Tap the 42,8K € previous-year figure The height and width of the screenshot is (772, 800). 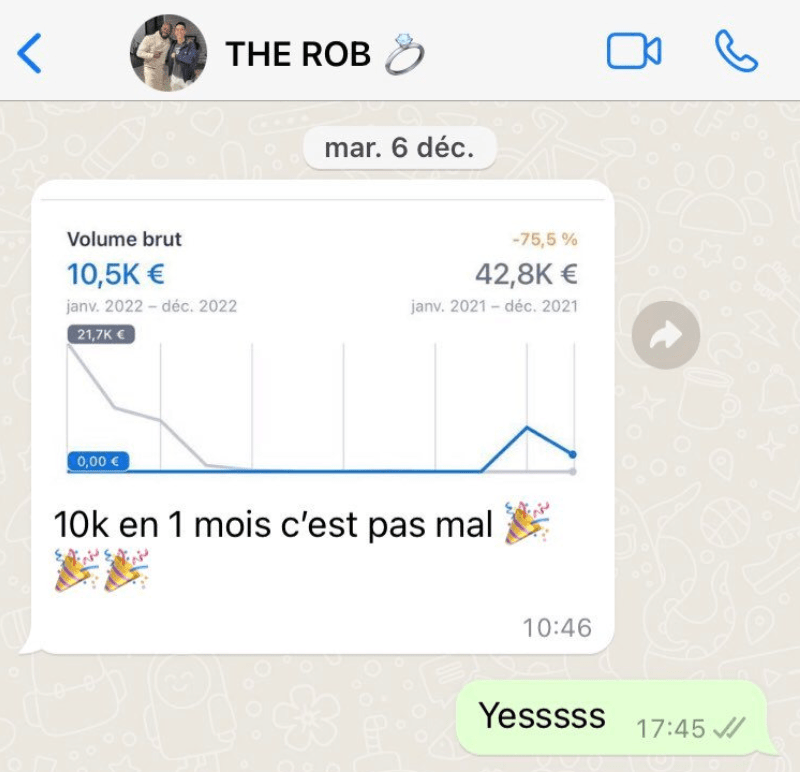tap(526, 274)
